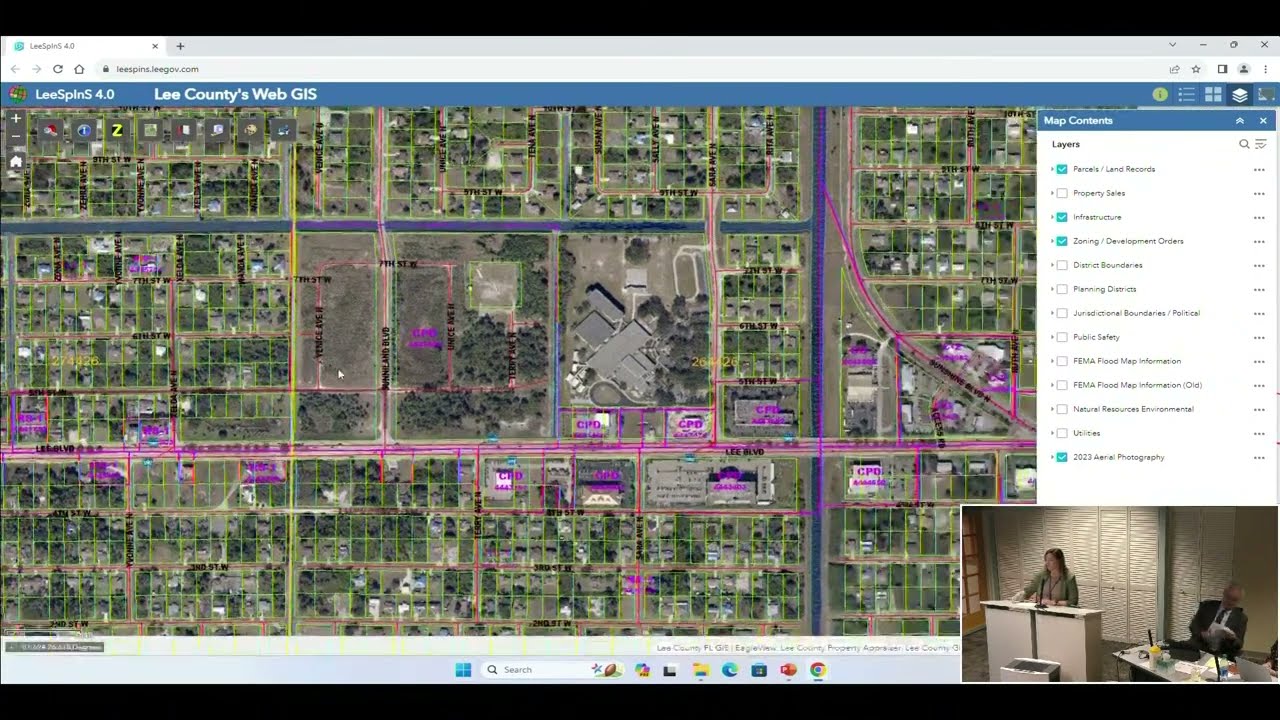
Task: Open the Legend list widget in header
Action: (1187, 95)
